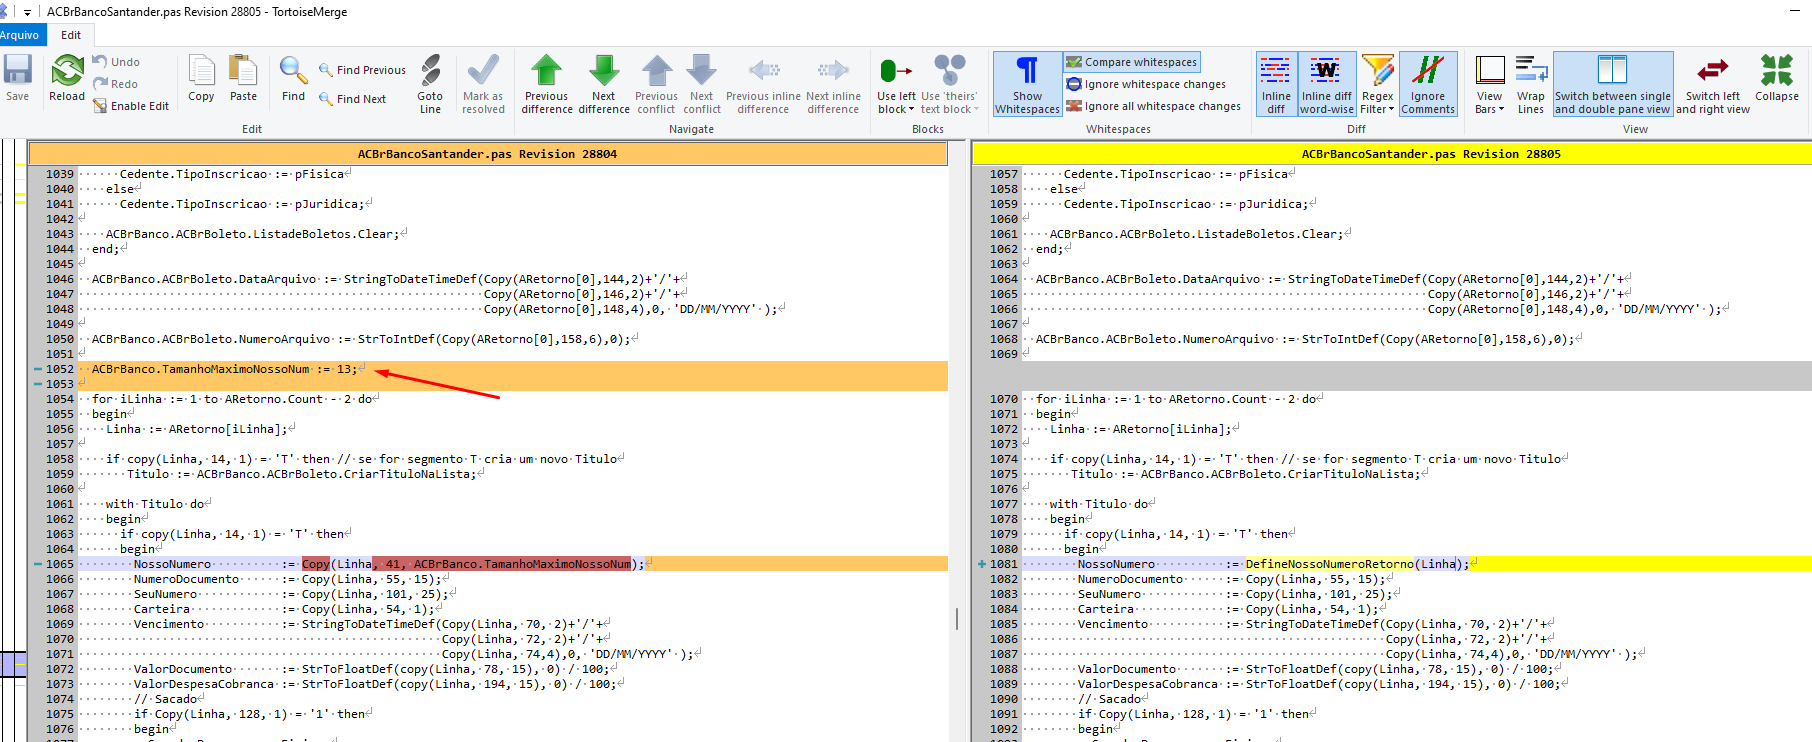Click line 1072 ValorDocumento in left pane
The height and width of the screenshot is (742, 1812).
tap(513, 669)
